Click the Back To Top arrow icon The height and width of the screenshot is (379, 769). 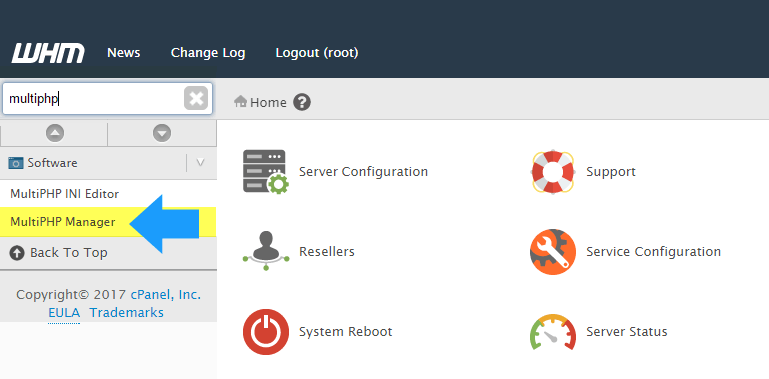coord(17,253)
